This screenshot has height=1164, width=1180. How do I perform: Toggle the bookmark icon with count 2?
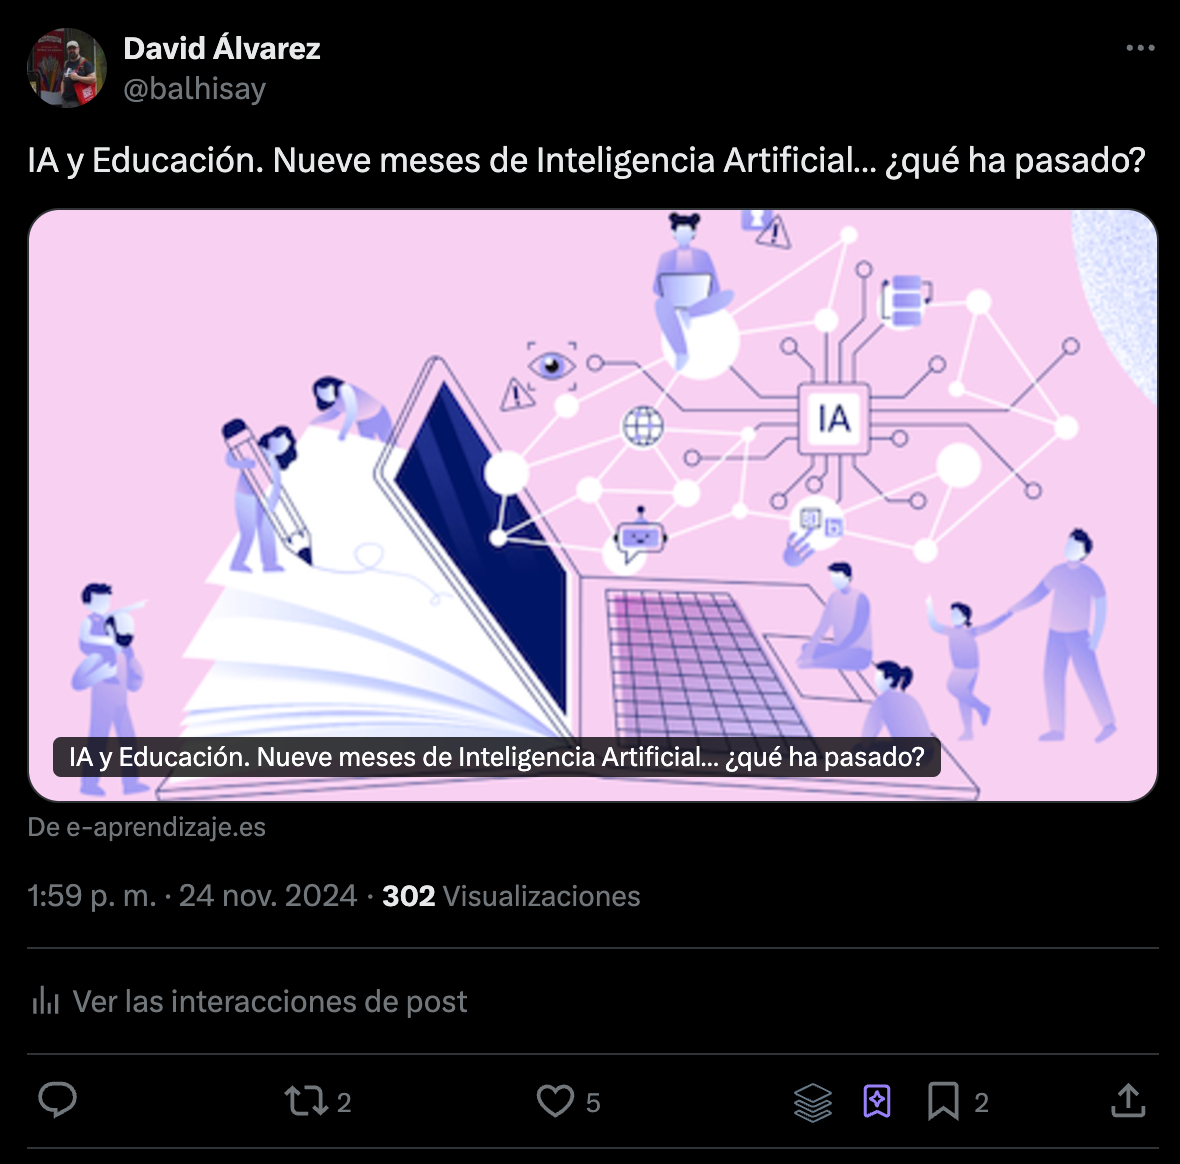click(943, 1102)
